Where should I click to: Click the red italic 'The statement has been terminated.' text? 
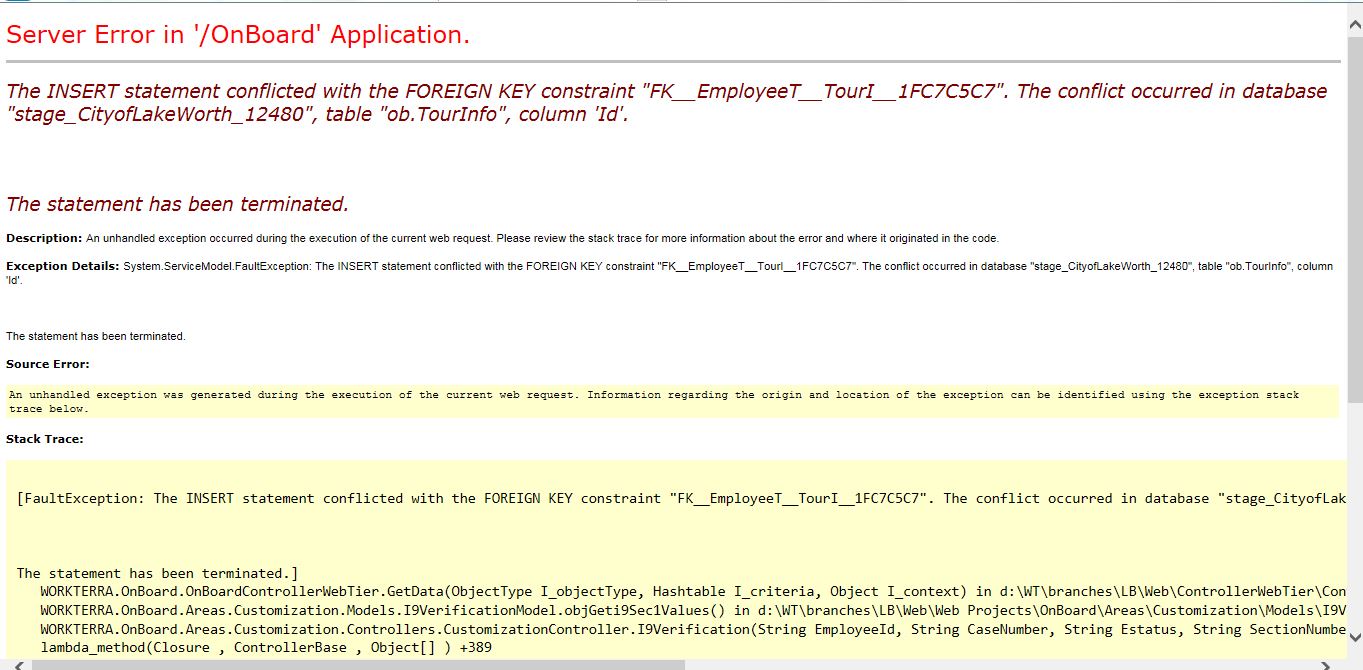click(x=177, y=204)
